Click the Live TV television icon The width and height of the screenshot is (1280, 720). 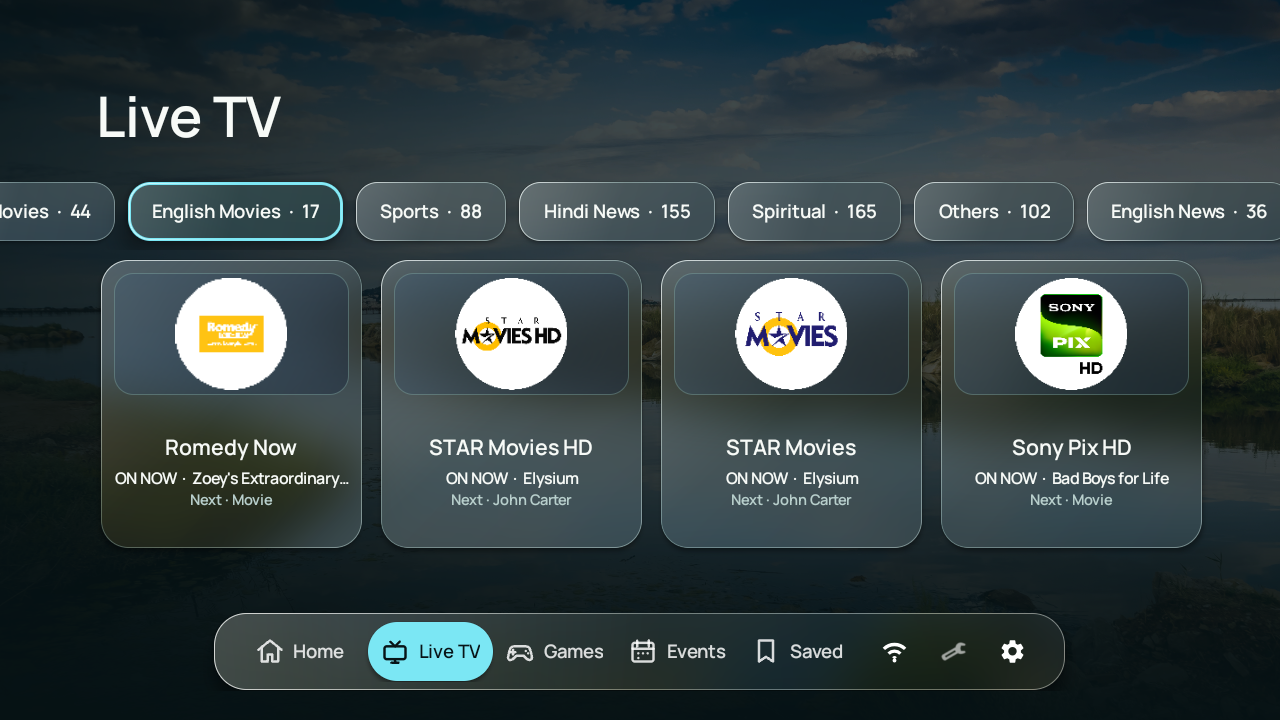[395, 652]
